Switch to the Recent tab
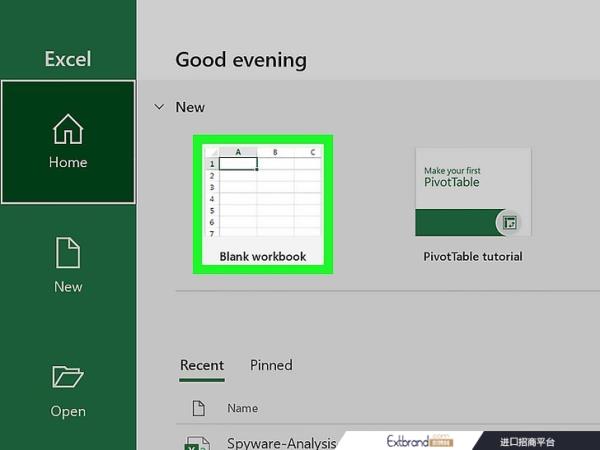600x450 pixels. pyautogui.click(x=202, y=366)
